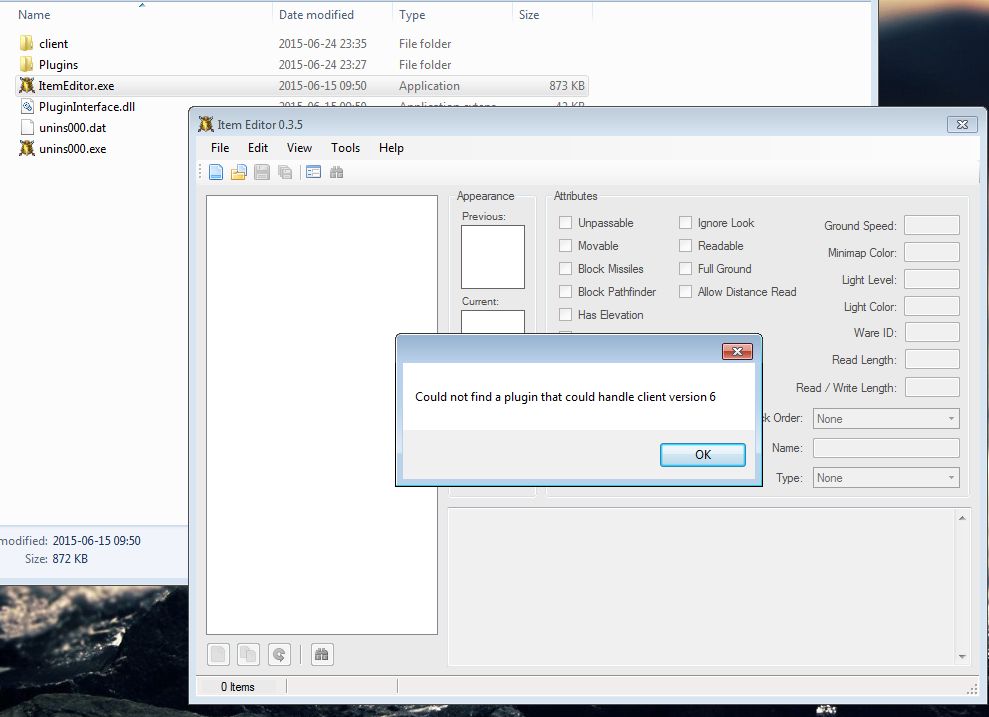Screen dimensions: 989x717
Task: Click the Open folder toolbar icon
Action: (x=238, y=172)
